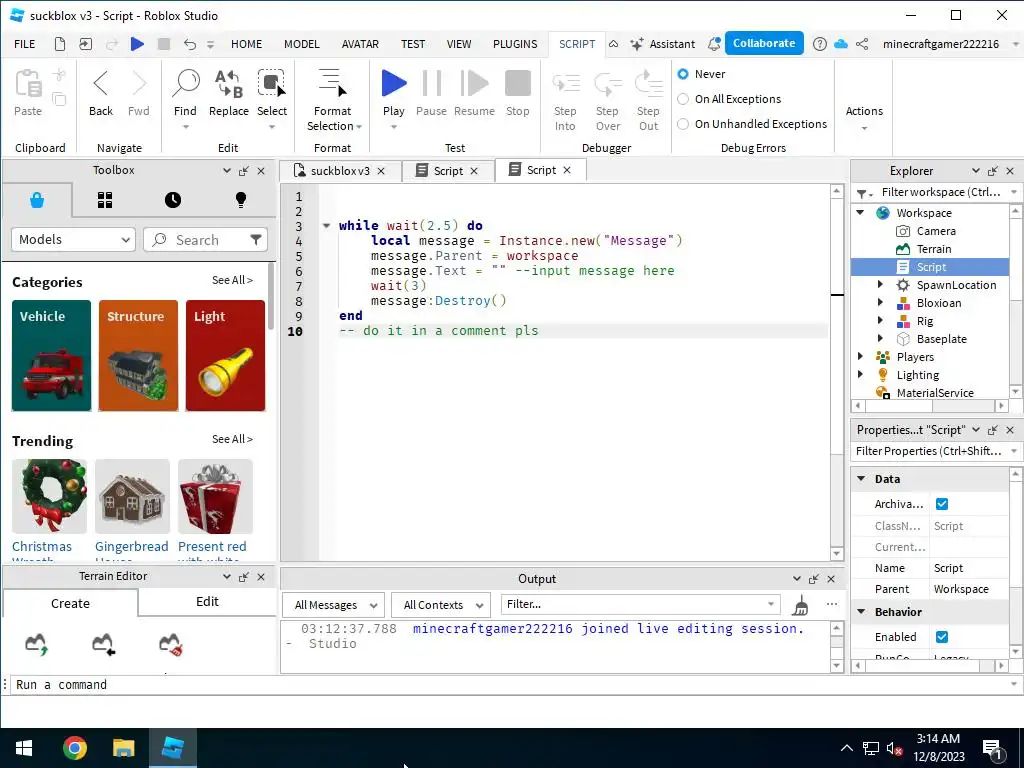Image resolution: width=1024 pixels, height=768 pixels.
Task: Open File Explorer from the taskbar
Action: [123, 748]
